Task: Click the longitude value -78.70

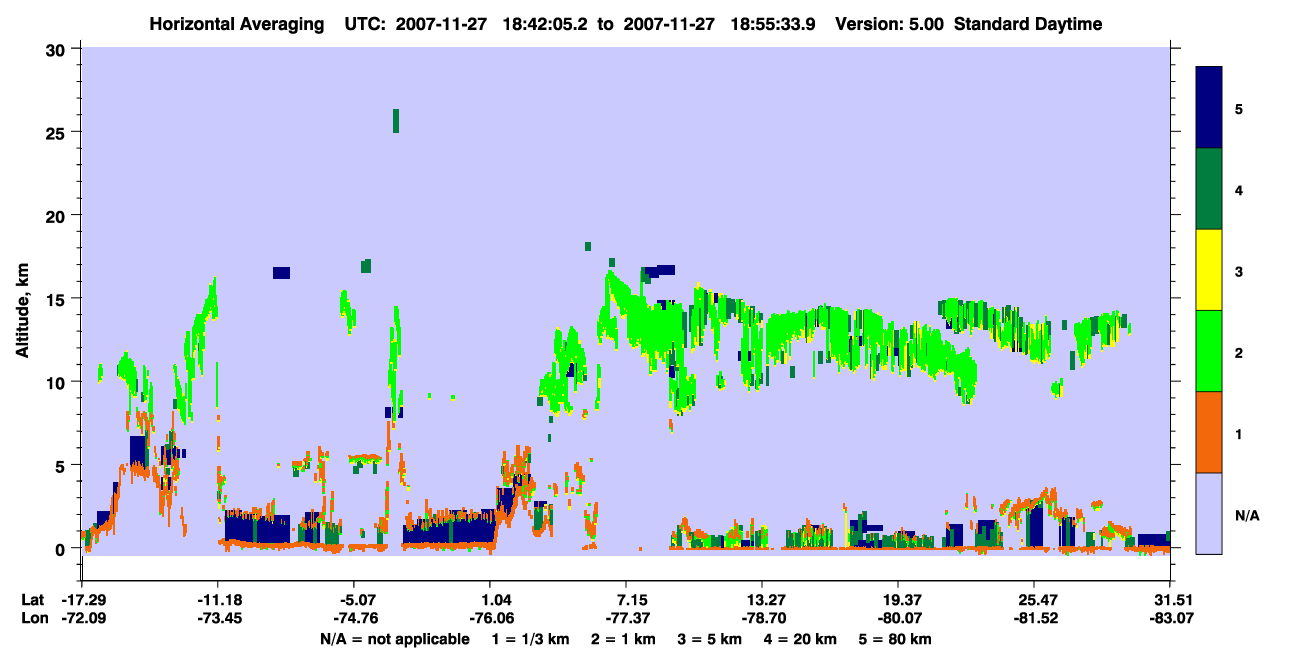Action: pyautogui.click(x=762, y=618)
